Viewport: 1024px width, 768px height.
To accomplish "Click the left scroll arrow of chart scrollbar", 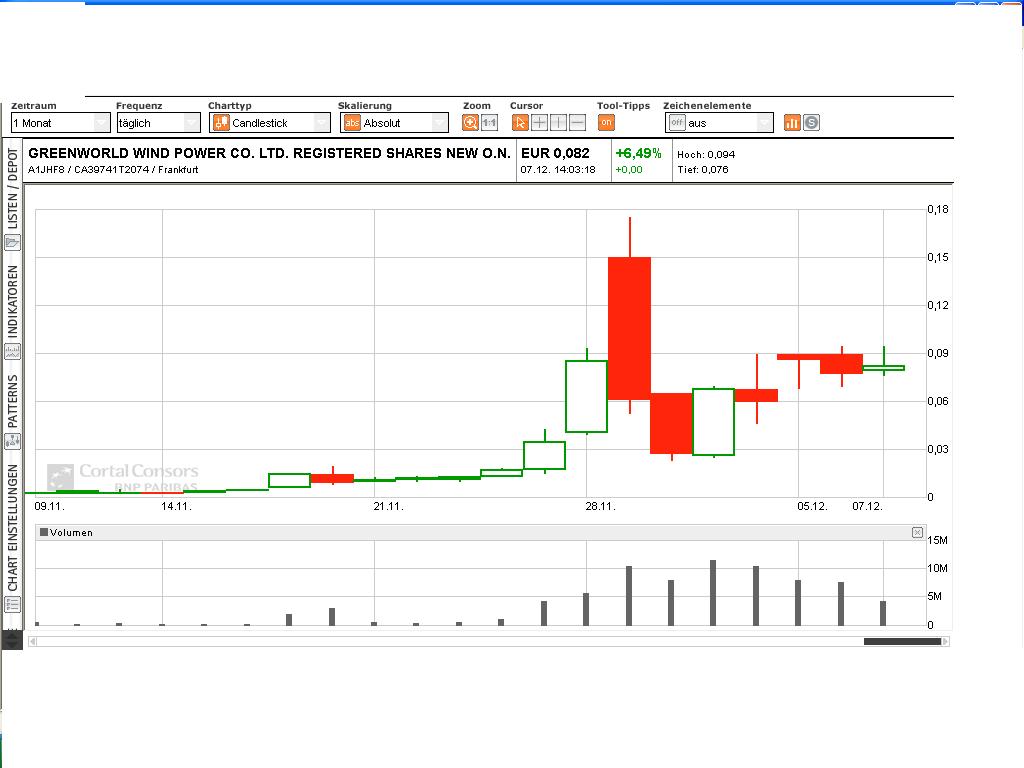I will (x=33, y=642).
